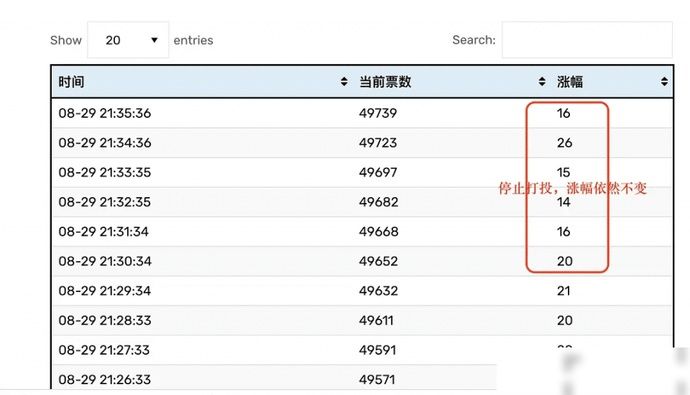
Task: Click 涨幅 value 21
Action: point(564,291)
